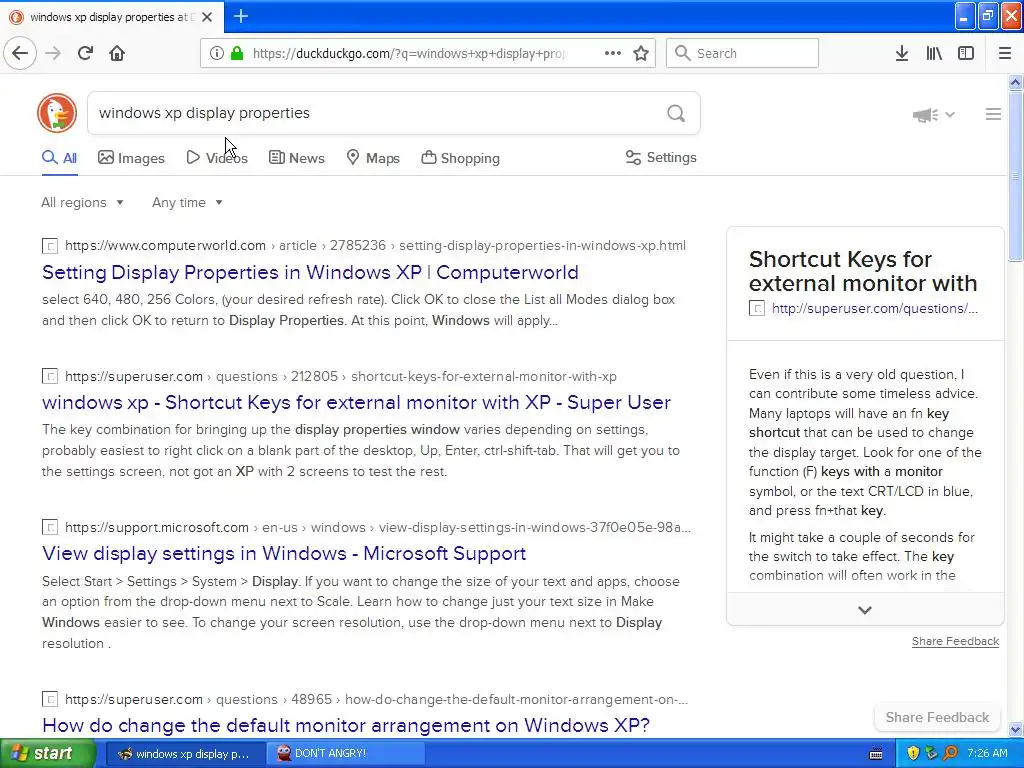1024x768 pixels.
Task: Select Firefox window in taskbar
Action: pos(185,753)
